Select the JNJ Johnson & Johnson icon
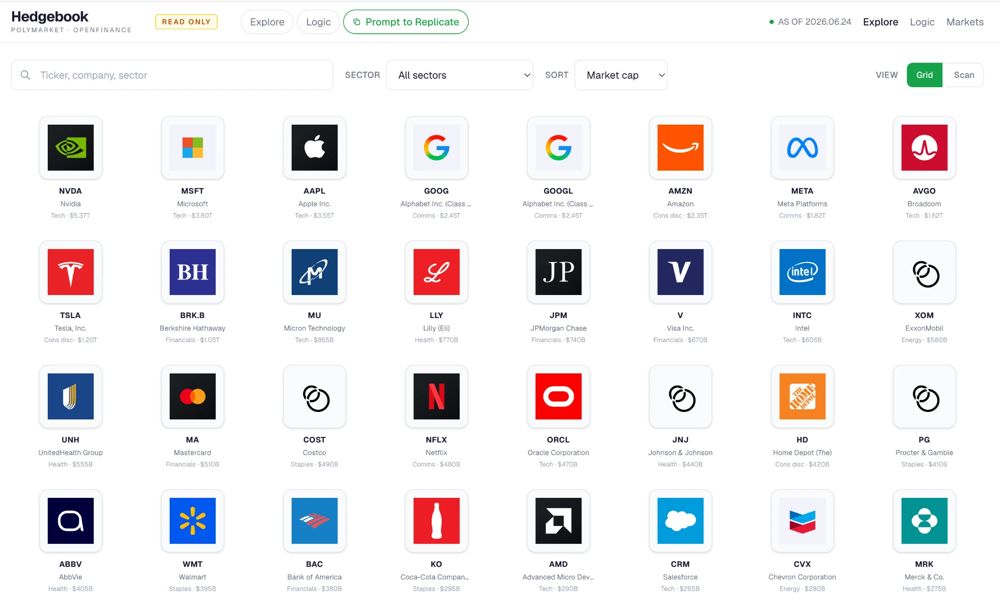The height and width of the screenshot is (606, 1000). tap(680, 396)
